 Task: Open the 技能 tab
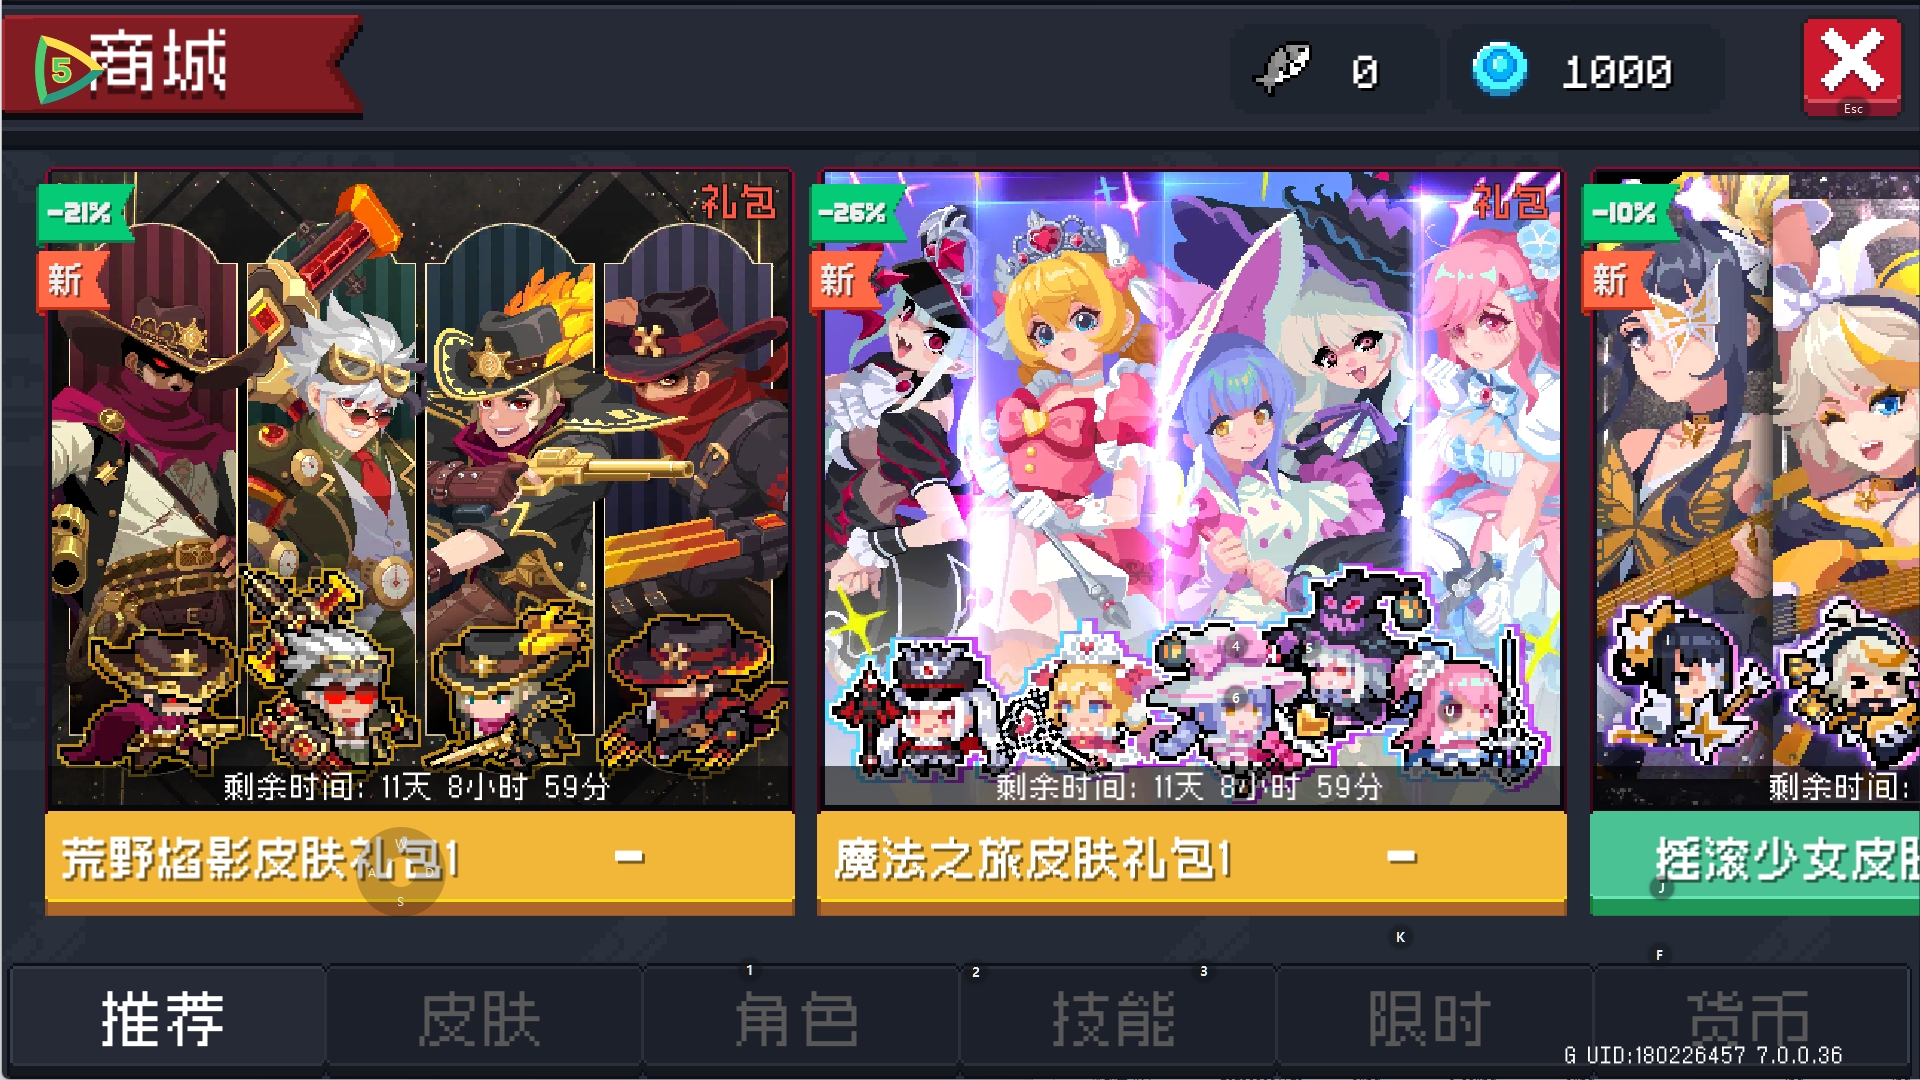1116,1018
